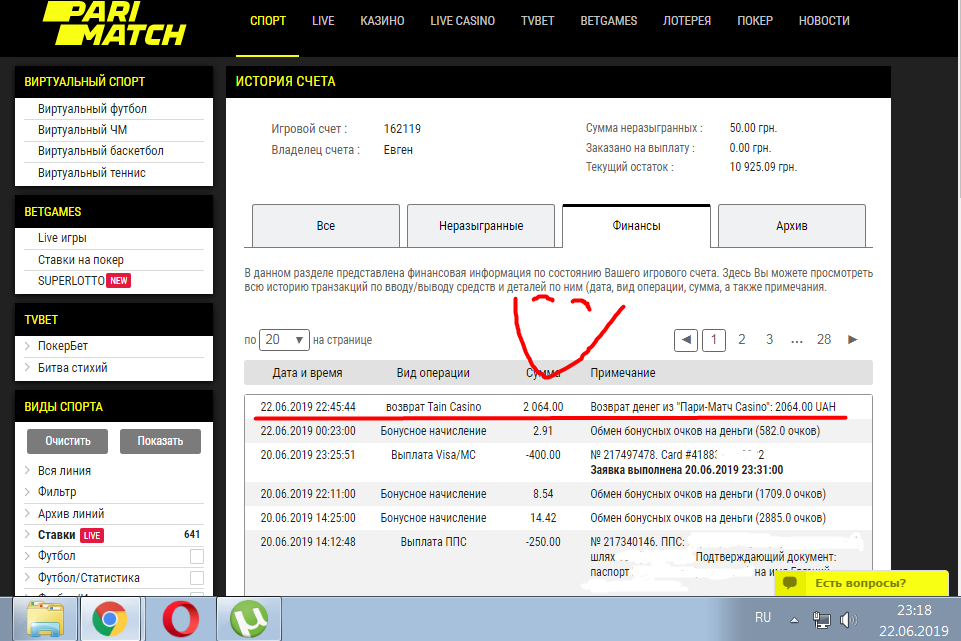
Task: Open the КАЗИНО menu item
Action: 382,21
